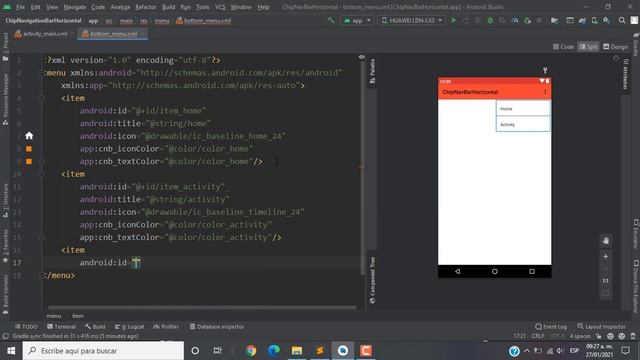Open the Layout Inspector
The width and height of the screenshot is (640, 360).
coord(602,327)
